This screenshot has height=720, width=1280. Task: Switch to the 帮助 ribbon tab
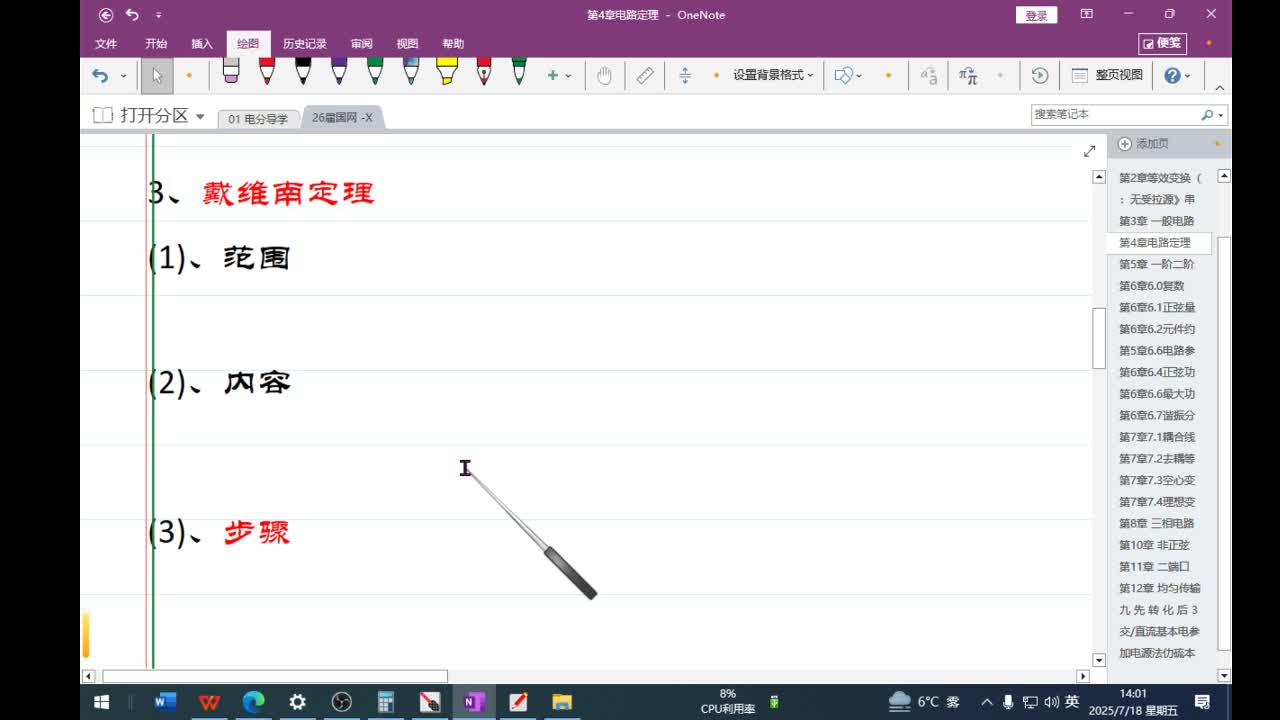(x=453, y=44)
